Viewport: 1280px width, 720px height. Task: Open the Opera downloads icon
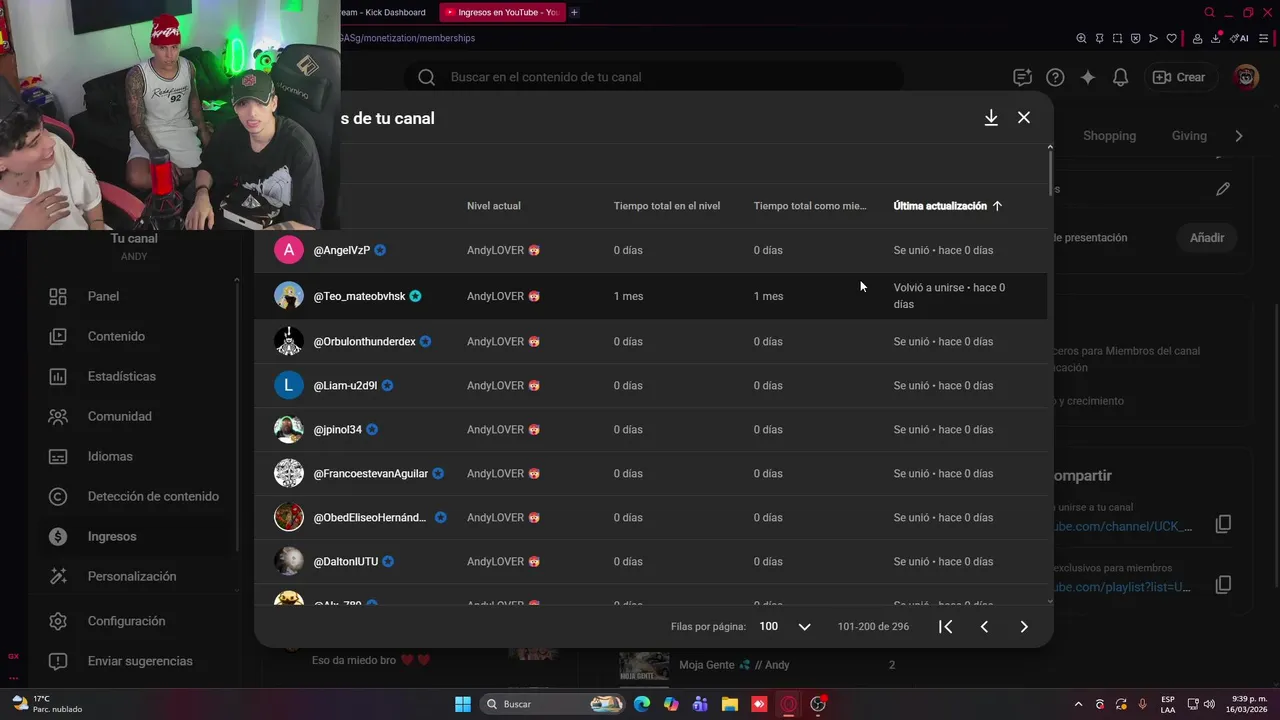point(1217,38)
